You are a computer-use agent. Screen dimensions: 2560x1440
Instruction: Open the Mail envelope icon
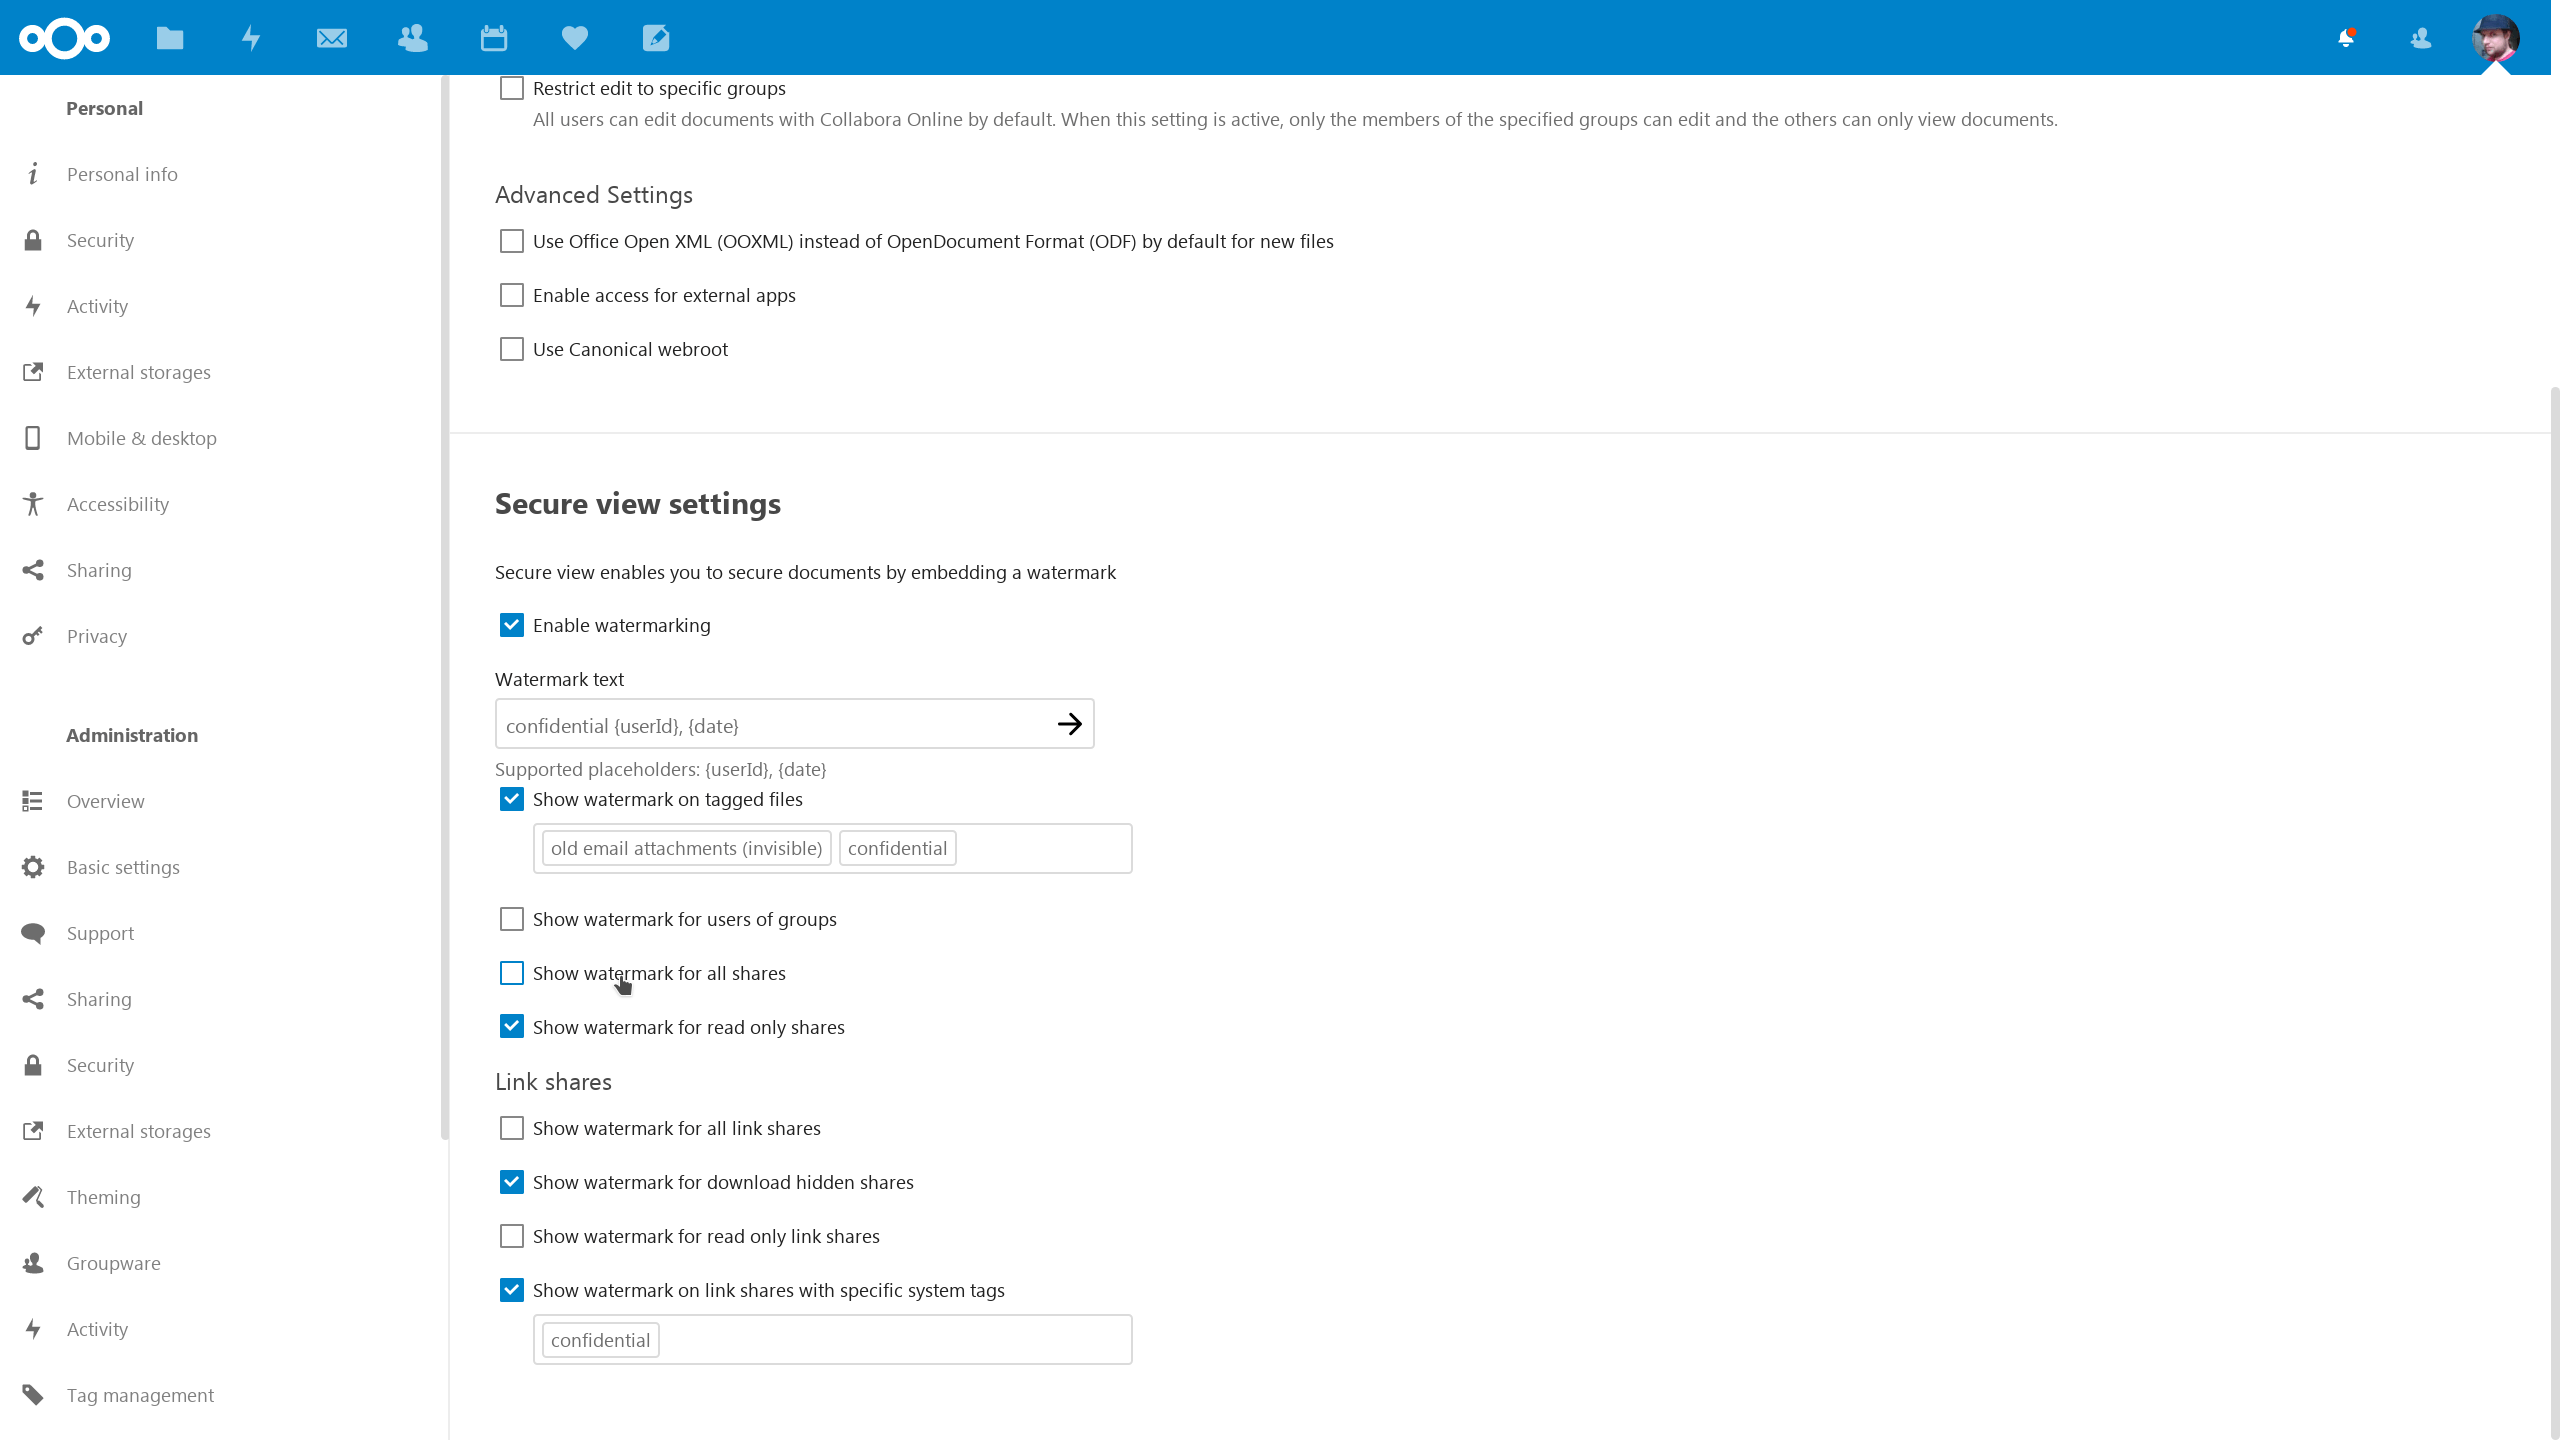coord(332,38)
